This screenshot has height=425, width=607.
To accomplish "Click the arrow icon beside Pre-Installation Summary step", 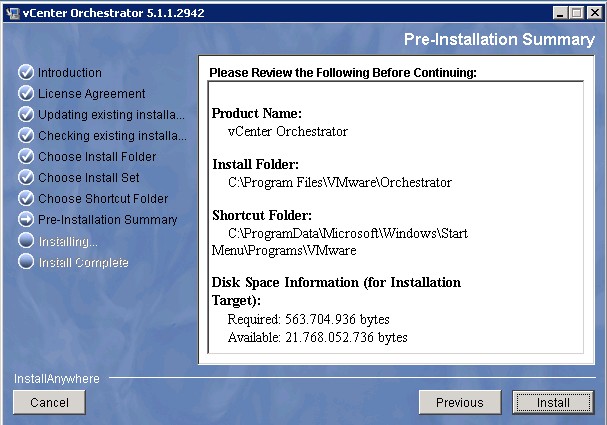I will [26, 220].
